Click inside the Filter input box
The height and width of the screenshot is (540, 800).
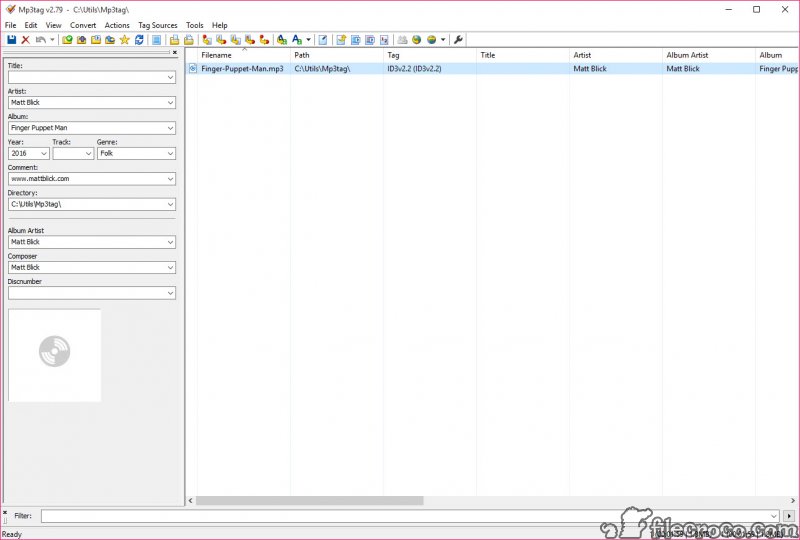click(410, 516)
